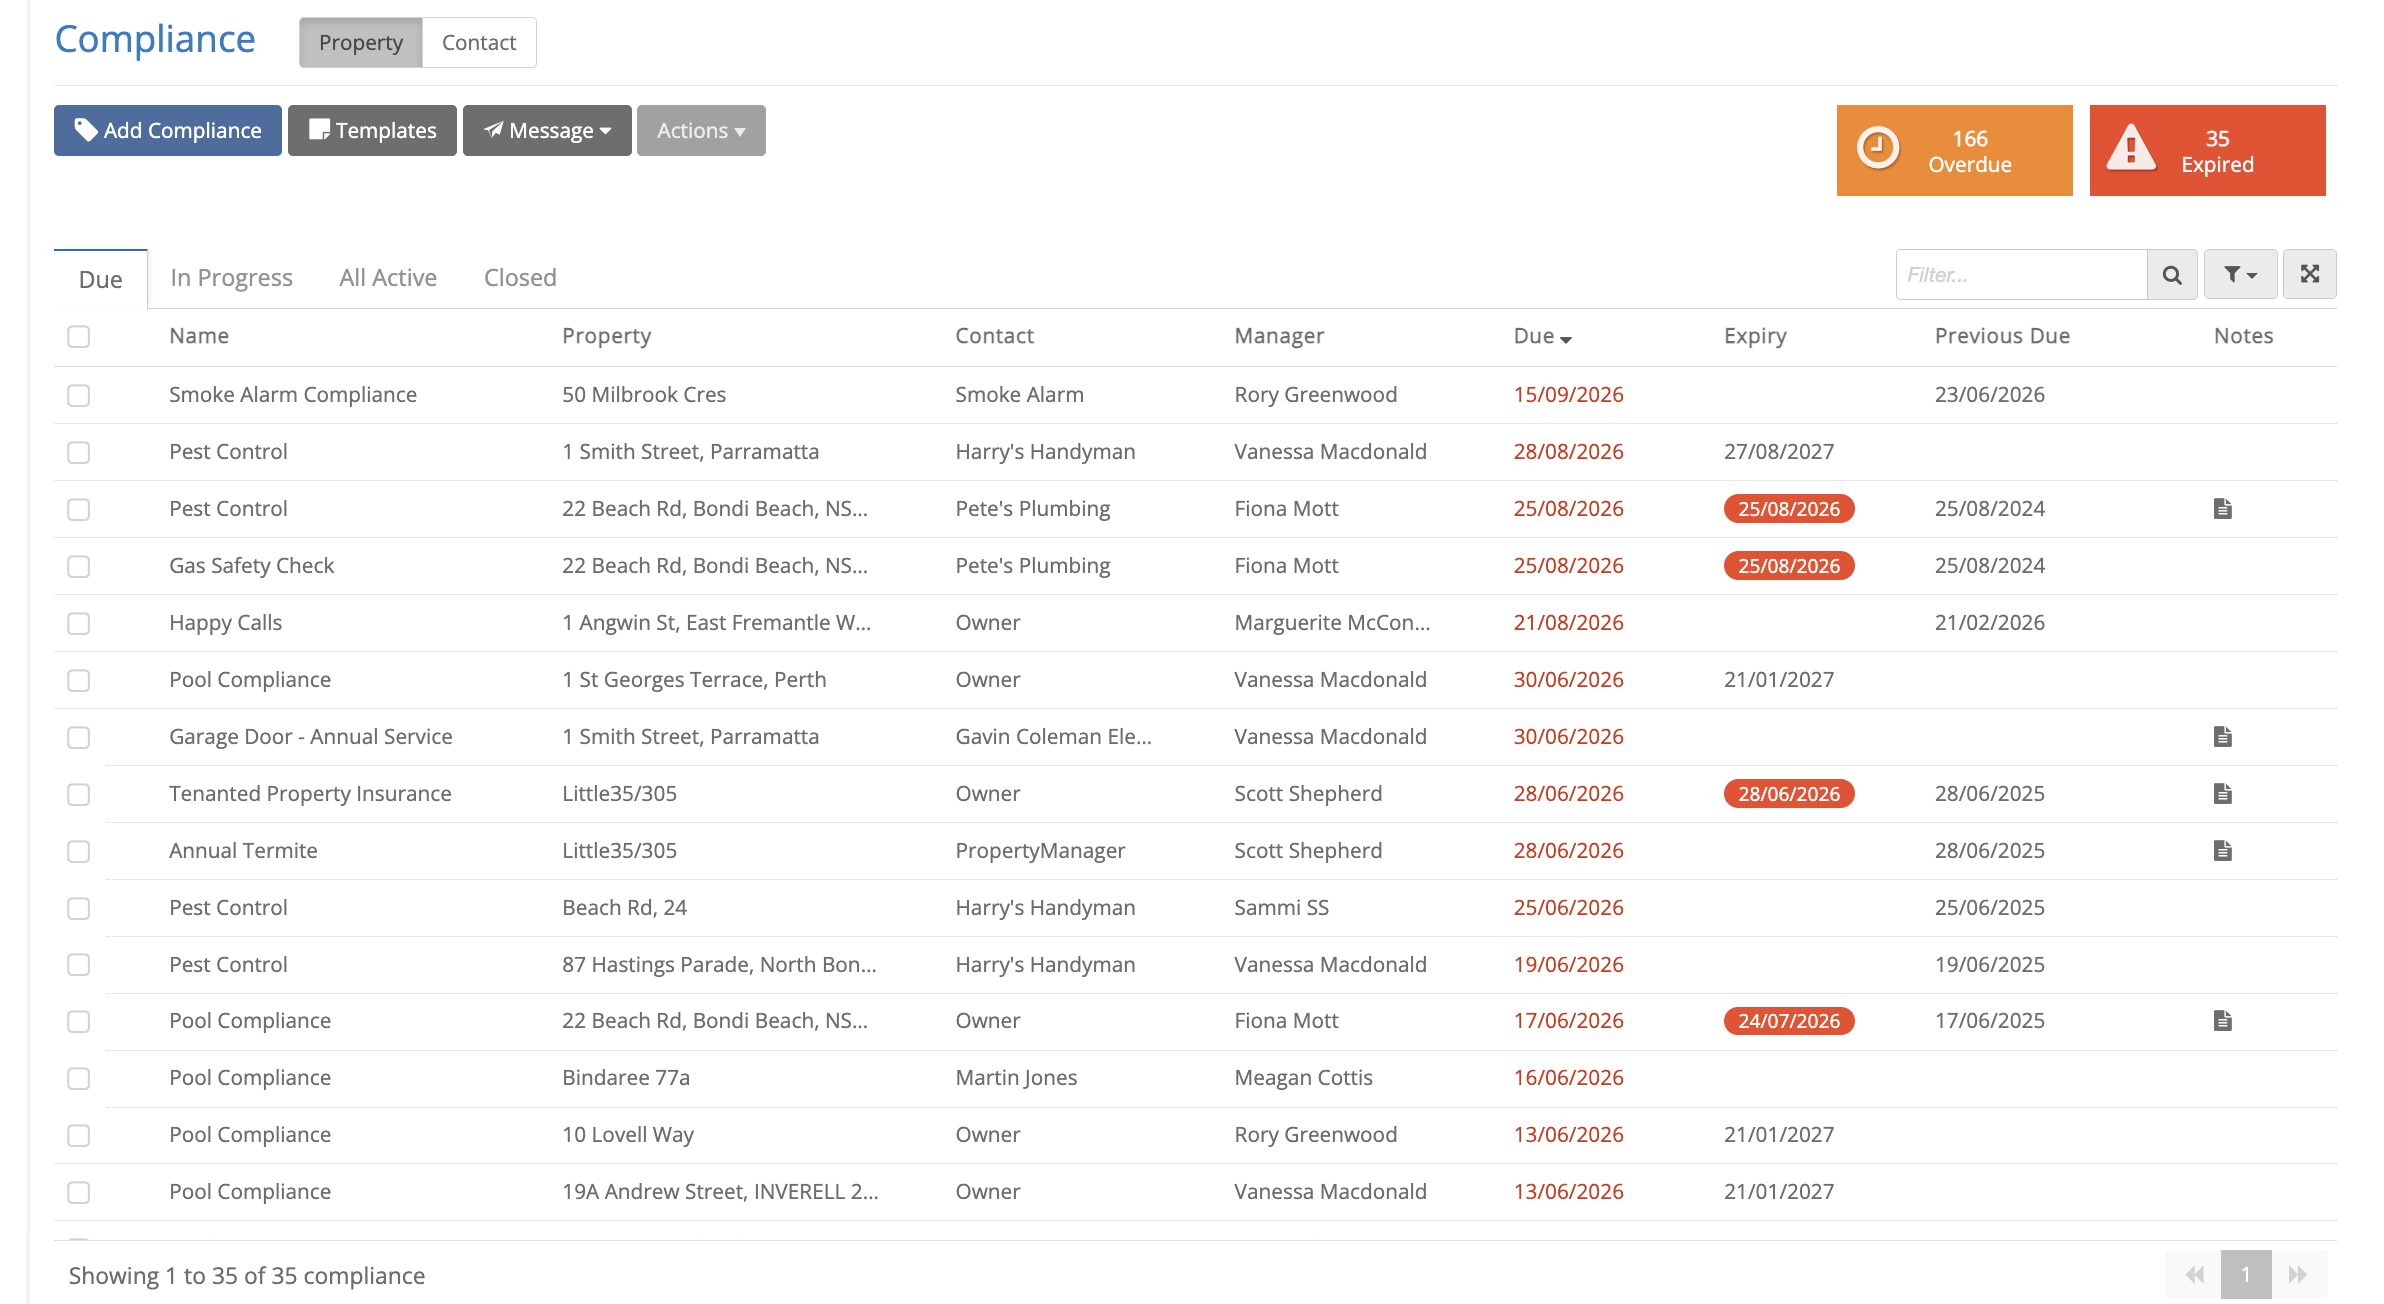Open note icon on Annual Termite row

coord(2222,851)
